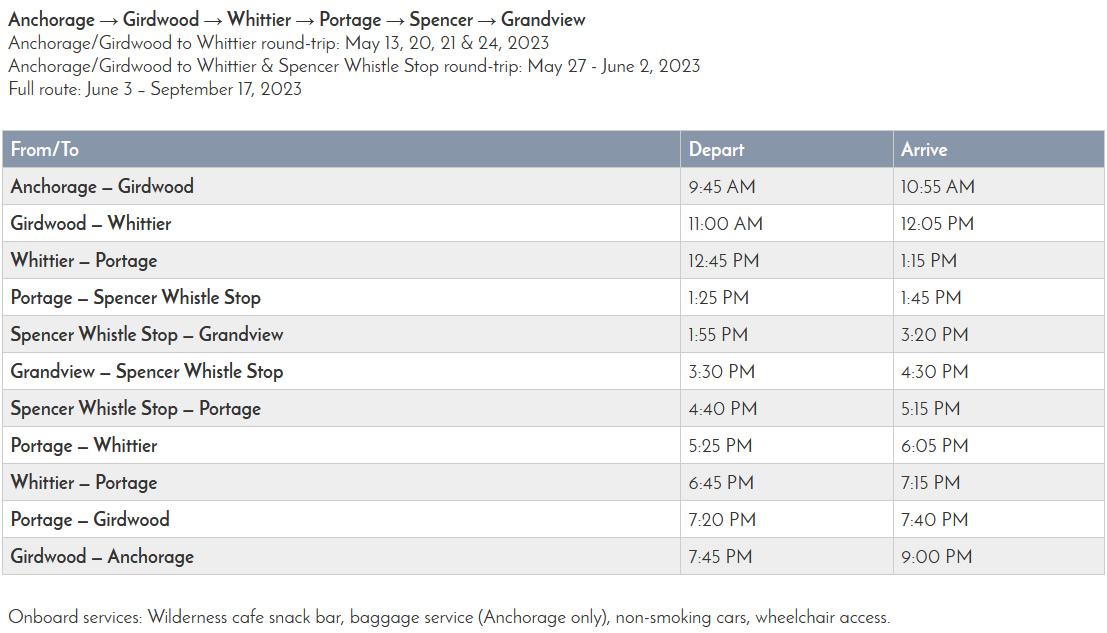This screenshot has width=1107, height=633.
Task: Click the route heading starting with Anchorage
Action: pos(297,20)
